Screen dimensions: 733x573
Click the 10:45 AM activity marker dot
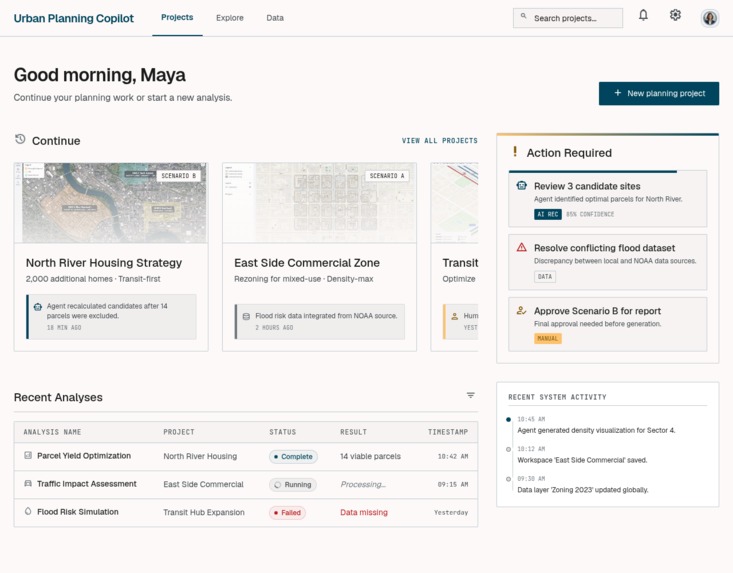click(x=509, y=419)
